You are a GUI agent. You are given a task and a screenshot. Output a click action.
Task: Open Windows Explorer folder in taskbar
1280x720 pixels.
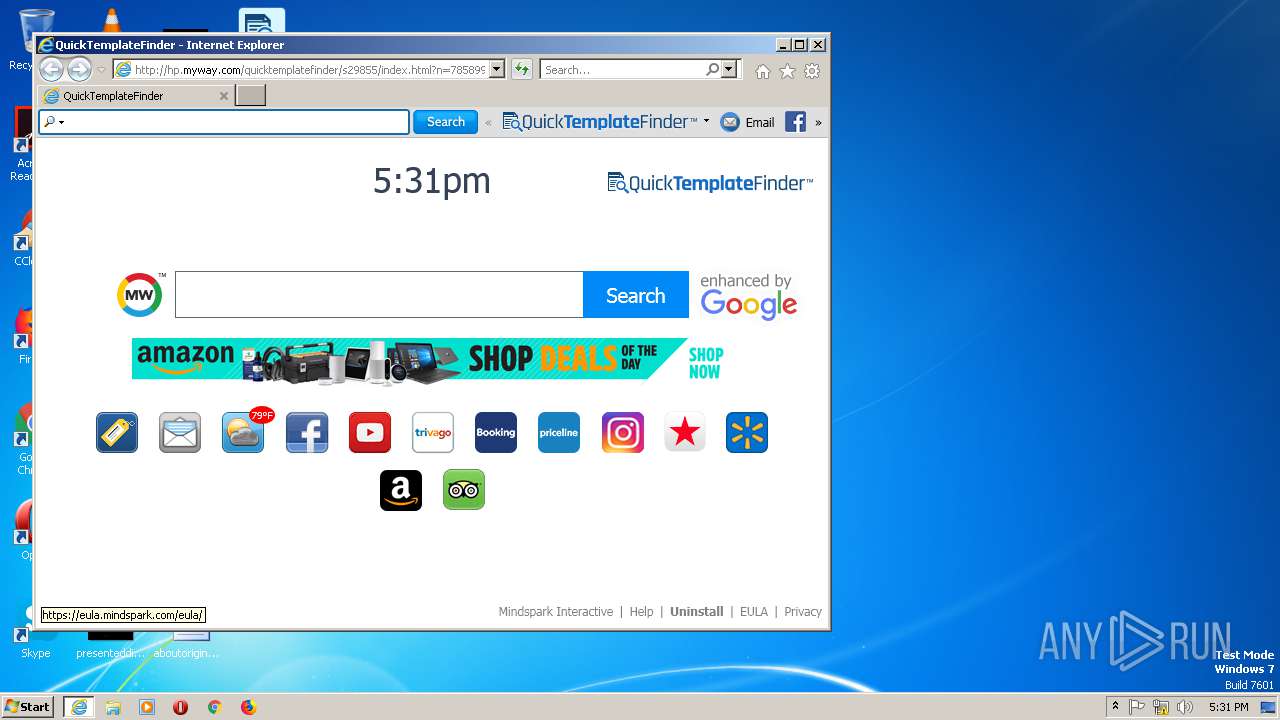click(x=113, y=707)
